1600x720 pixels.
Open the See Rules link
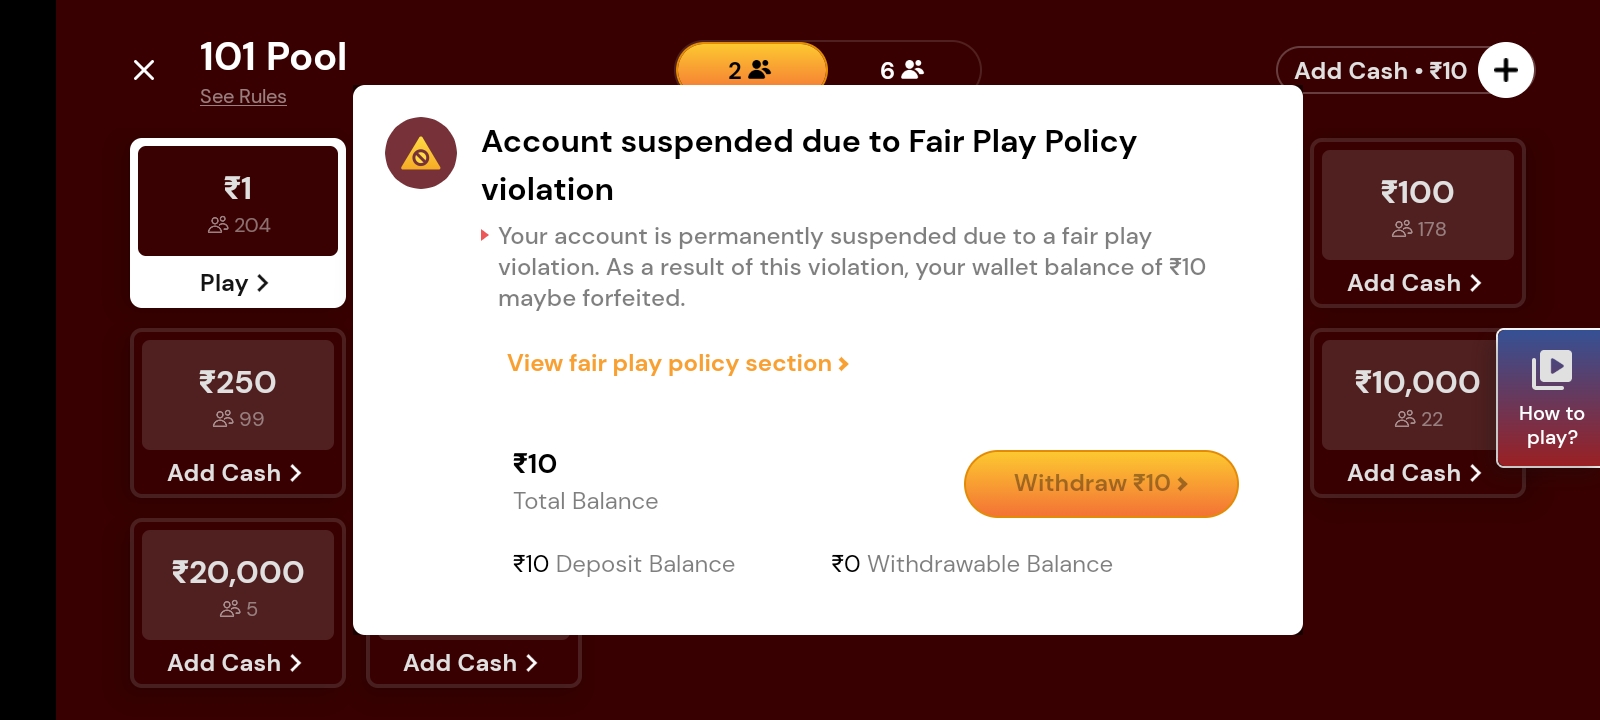[x=243, y=97]
